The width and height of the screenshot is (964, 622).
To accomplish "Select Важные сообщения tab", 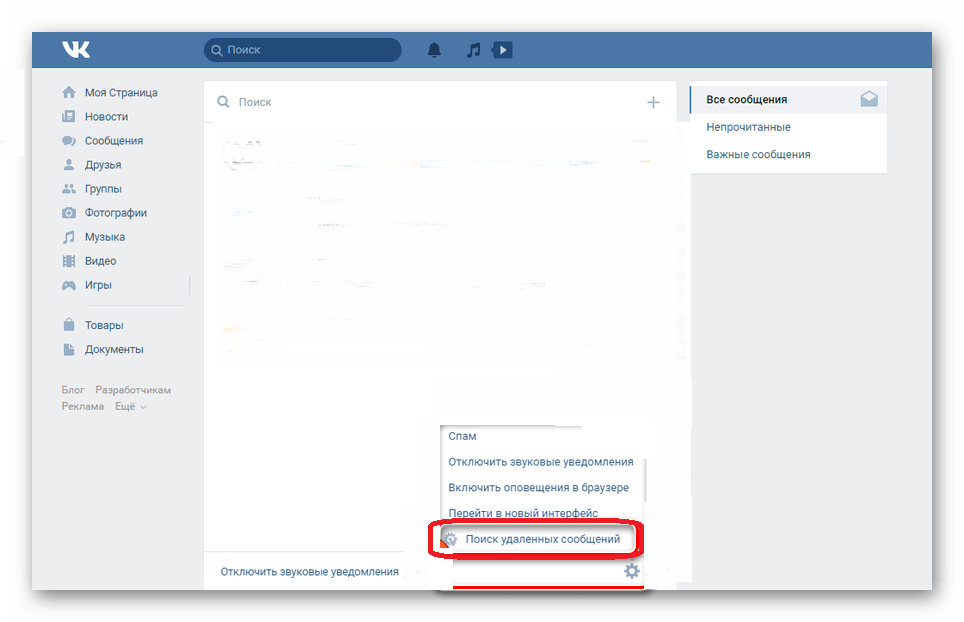I will coord(758,154).
